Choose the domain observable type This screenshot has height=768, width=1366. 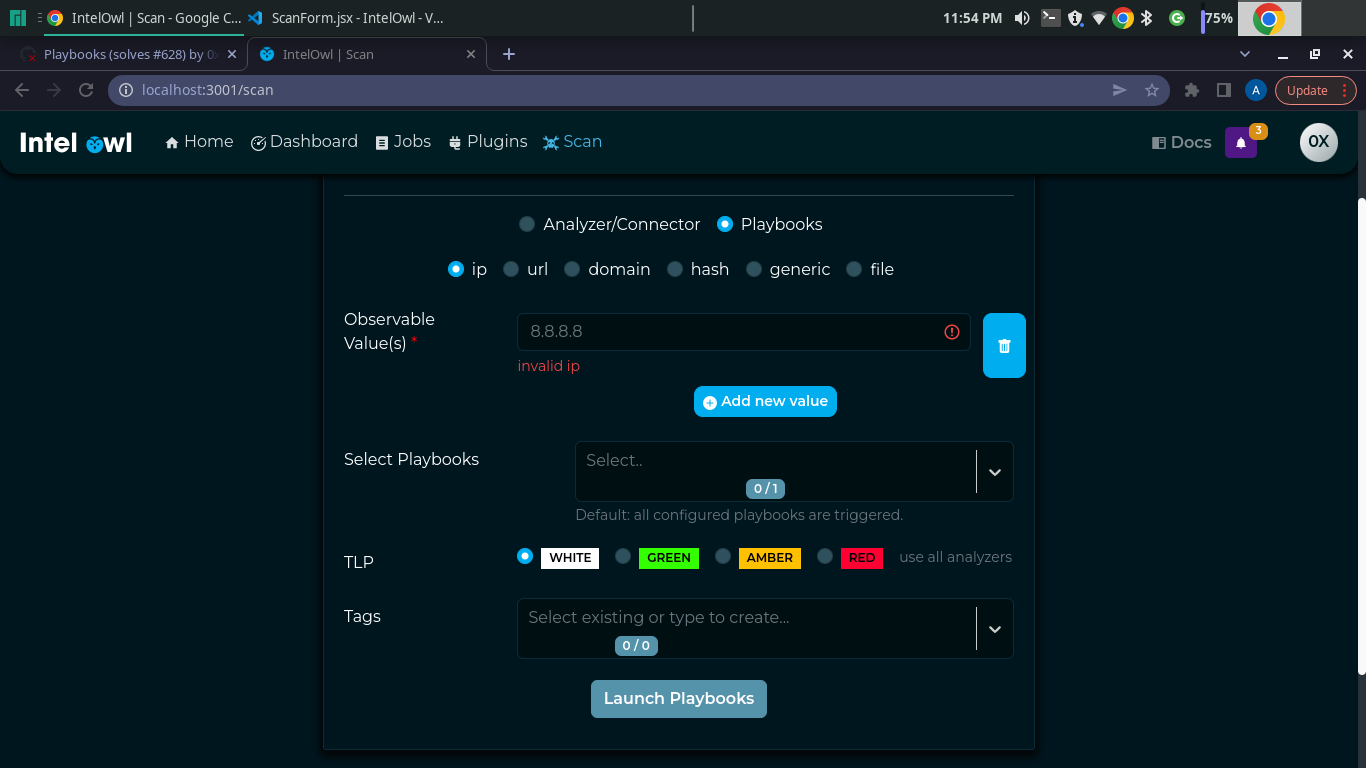click(x=572, y=269)
